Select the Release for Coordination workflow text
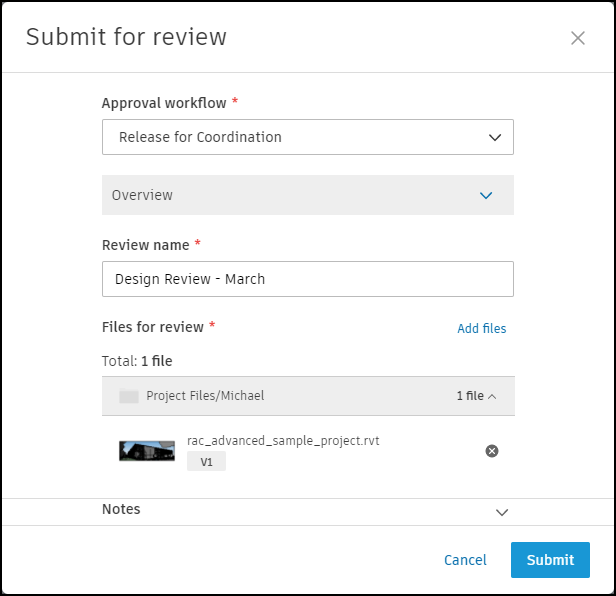 (200, 138)
